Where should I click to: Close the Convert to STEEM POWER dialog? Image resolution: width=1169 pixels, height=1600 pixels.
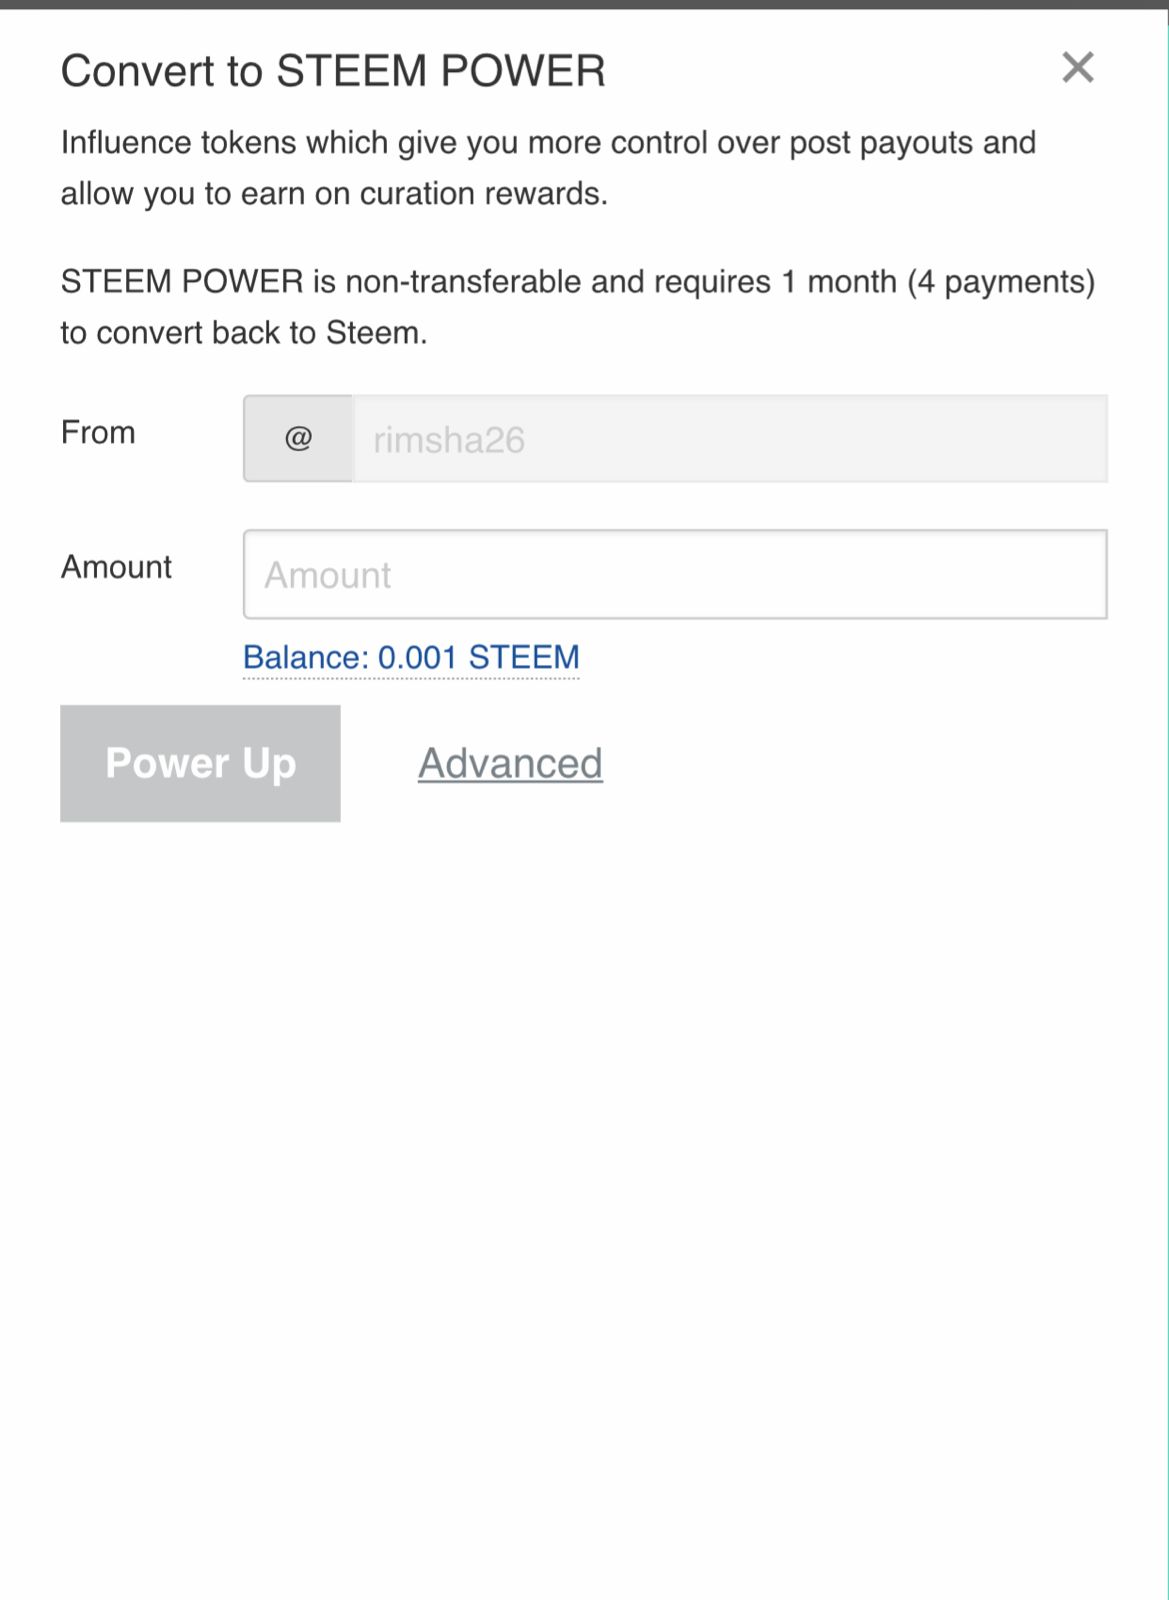click(x=1077, y=68)
